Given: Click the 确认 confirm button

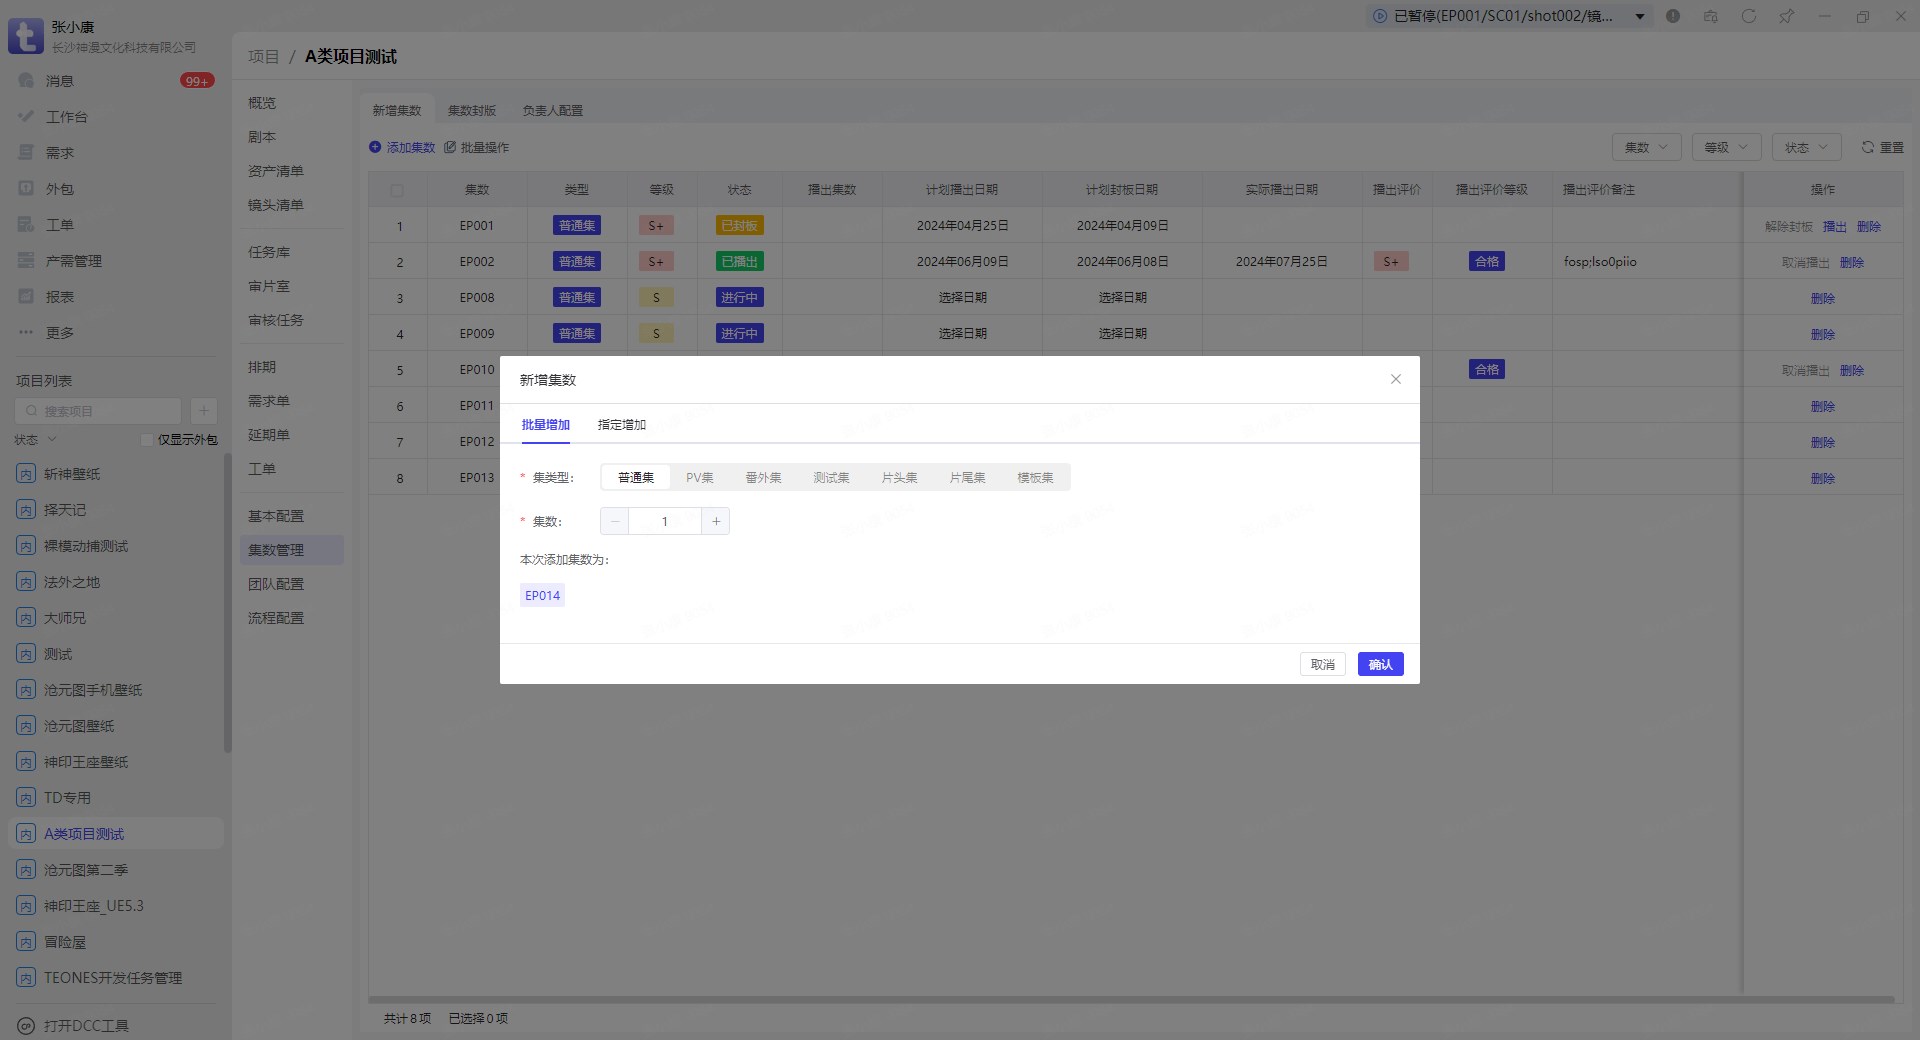Looking at the screenshot, I should tap(1380, 665).
